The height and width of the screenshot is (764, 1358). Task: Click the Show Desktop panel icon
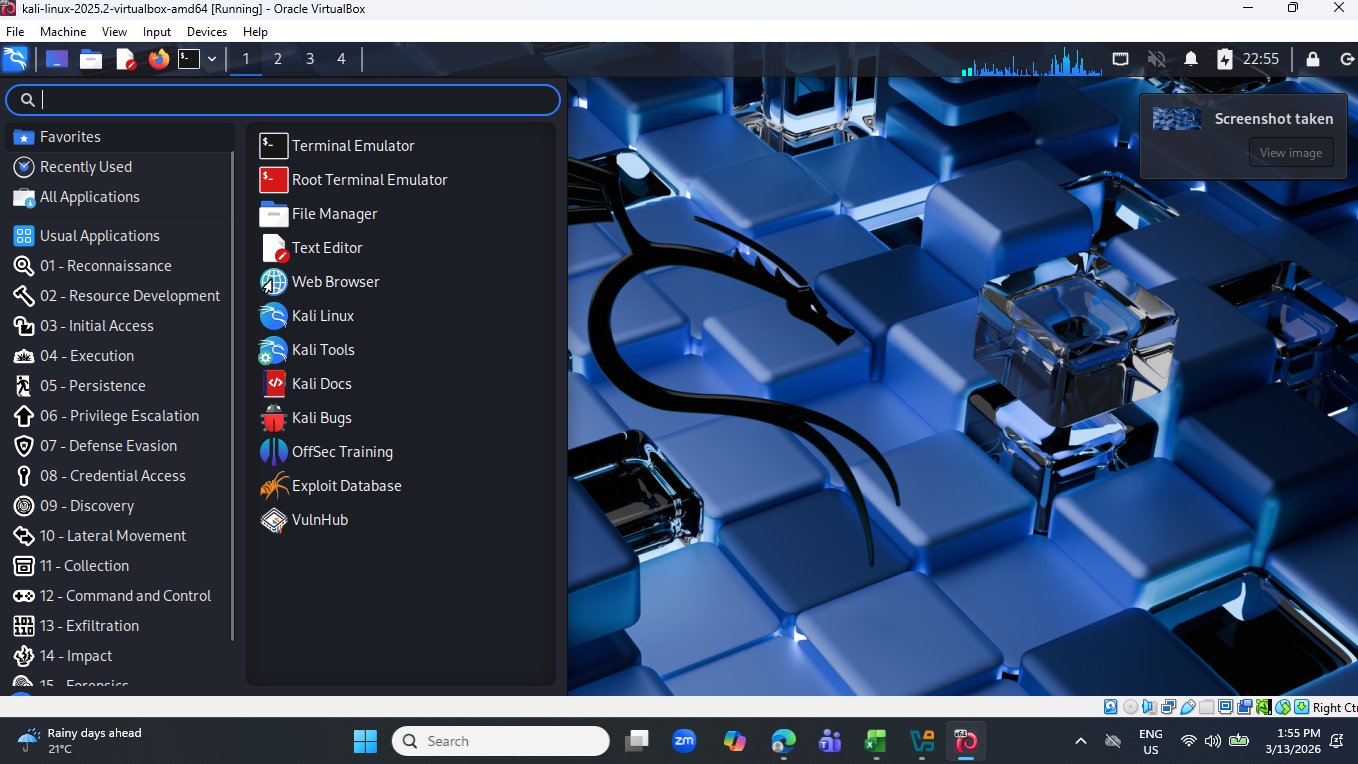click(57, 59)
